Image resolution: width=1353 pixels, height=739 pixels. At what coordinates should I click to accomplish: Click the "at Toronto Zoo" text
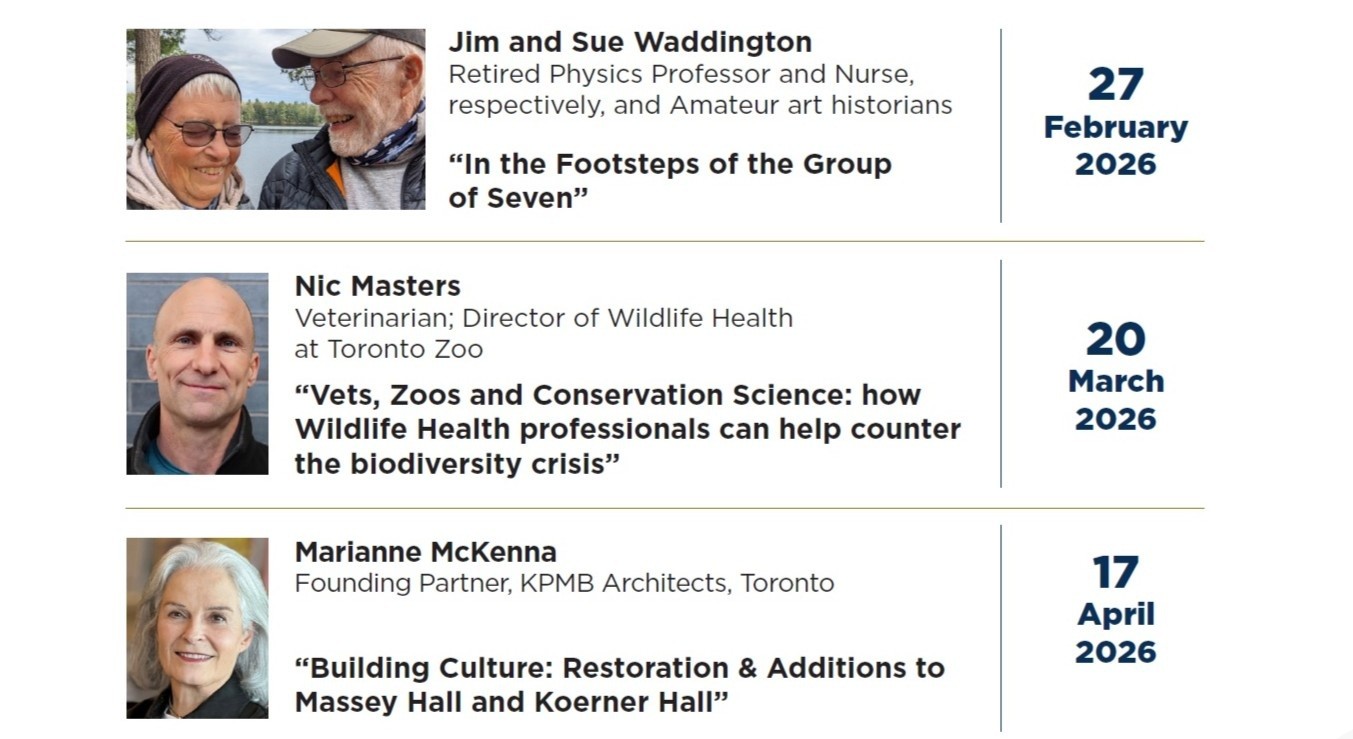[x=388, y=349]
